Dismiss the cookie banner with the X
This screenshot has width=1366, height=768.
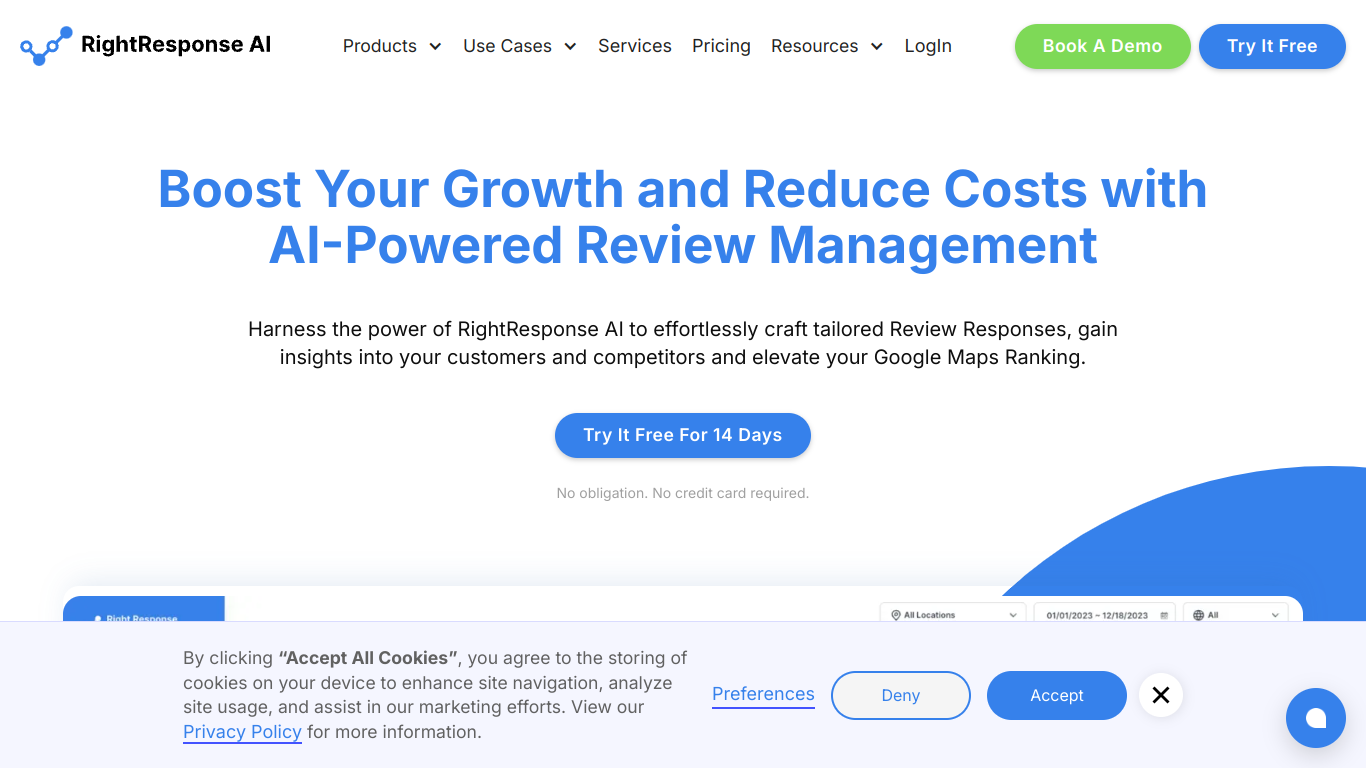pyautogui.click(x=1161, y=695)
